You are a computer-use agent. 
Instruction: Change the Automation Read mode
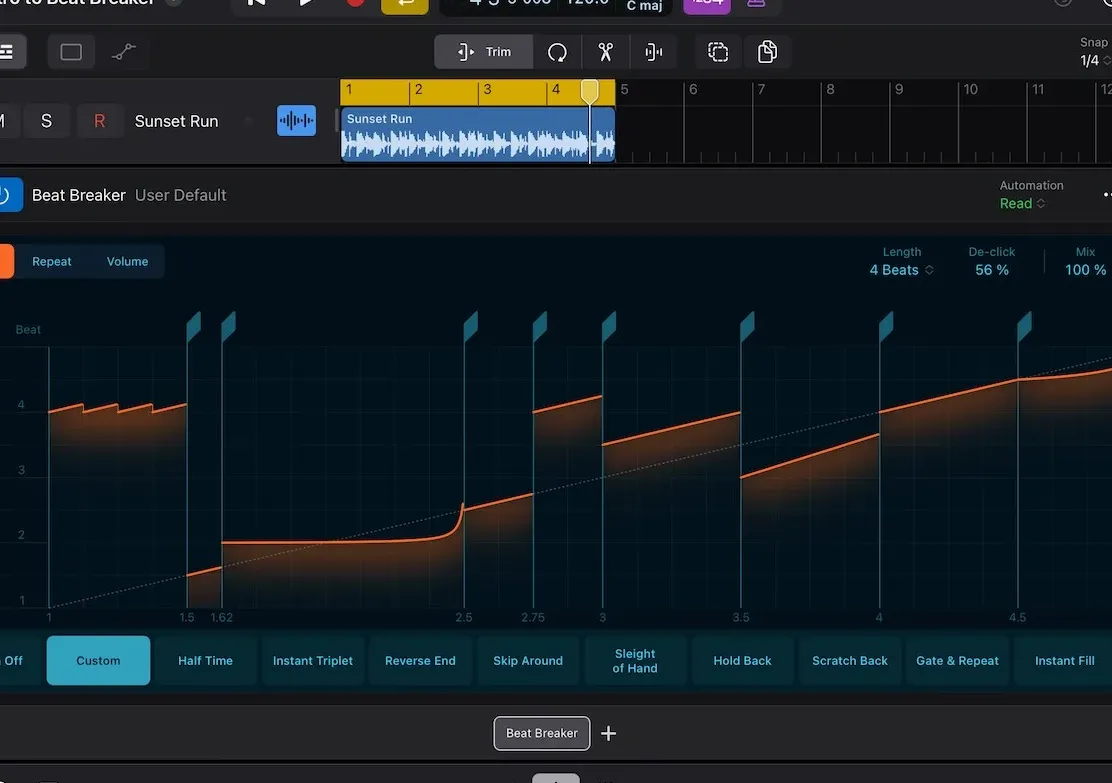[x=1022, y=203]
